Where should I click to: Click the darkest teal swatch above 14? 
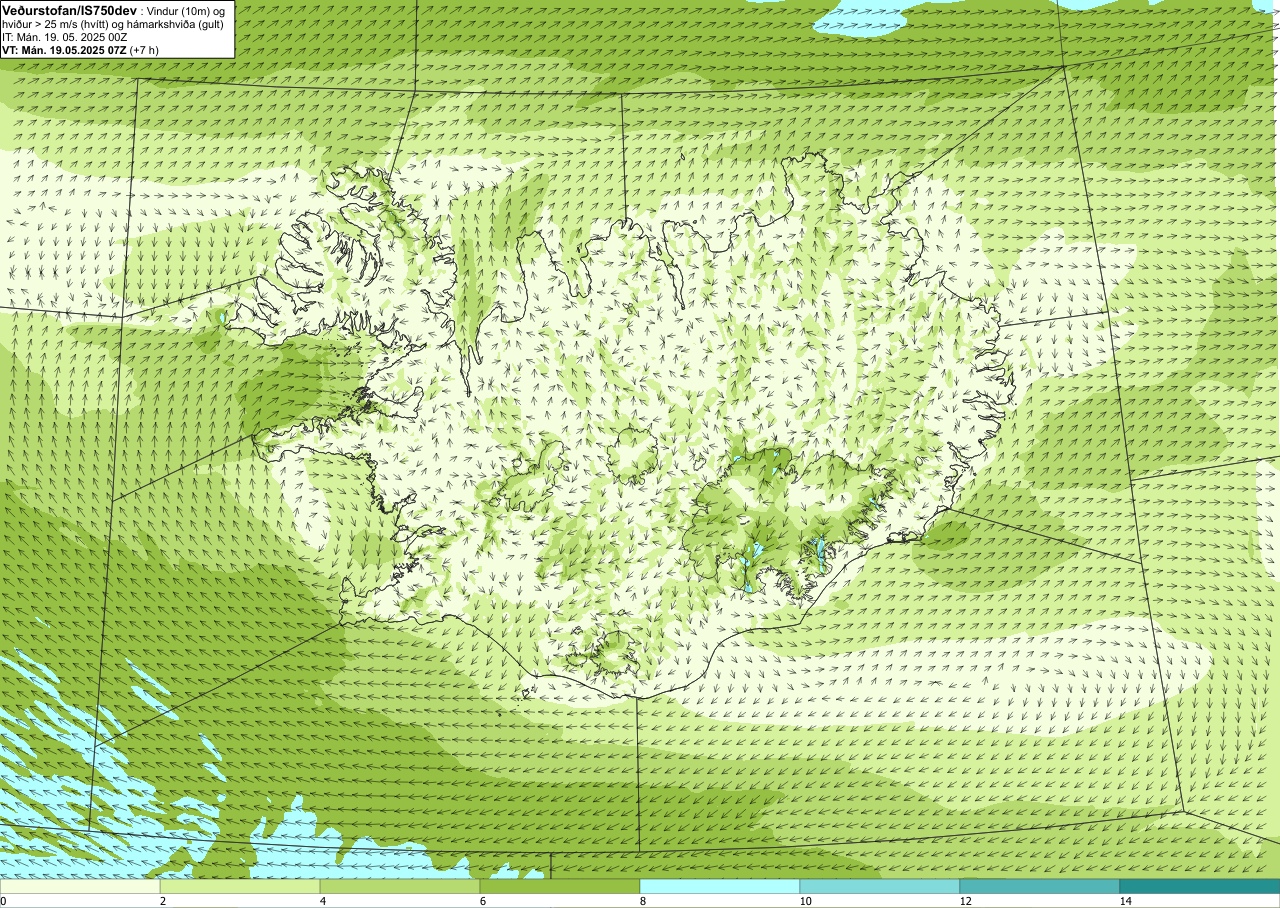pyautogui.click(x=1200, y=886)
